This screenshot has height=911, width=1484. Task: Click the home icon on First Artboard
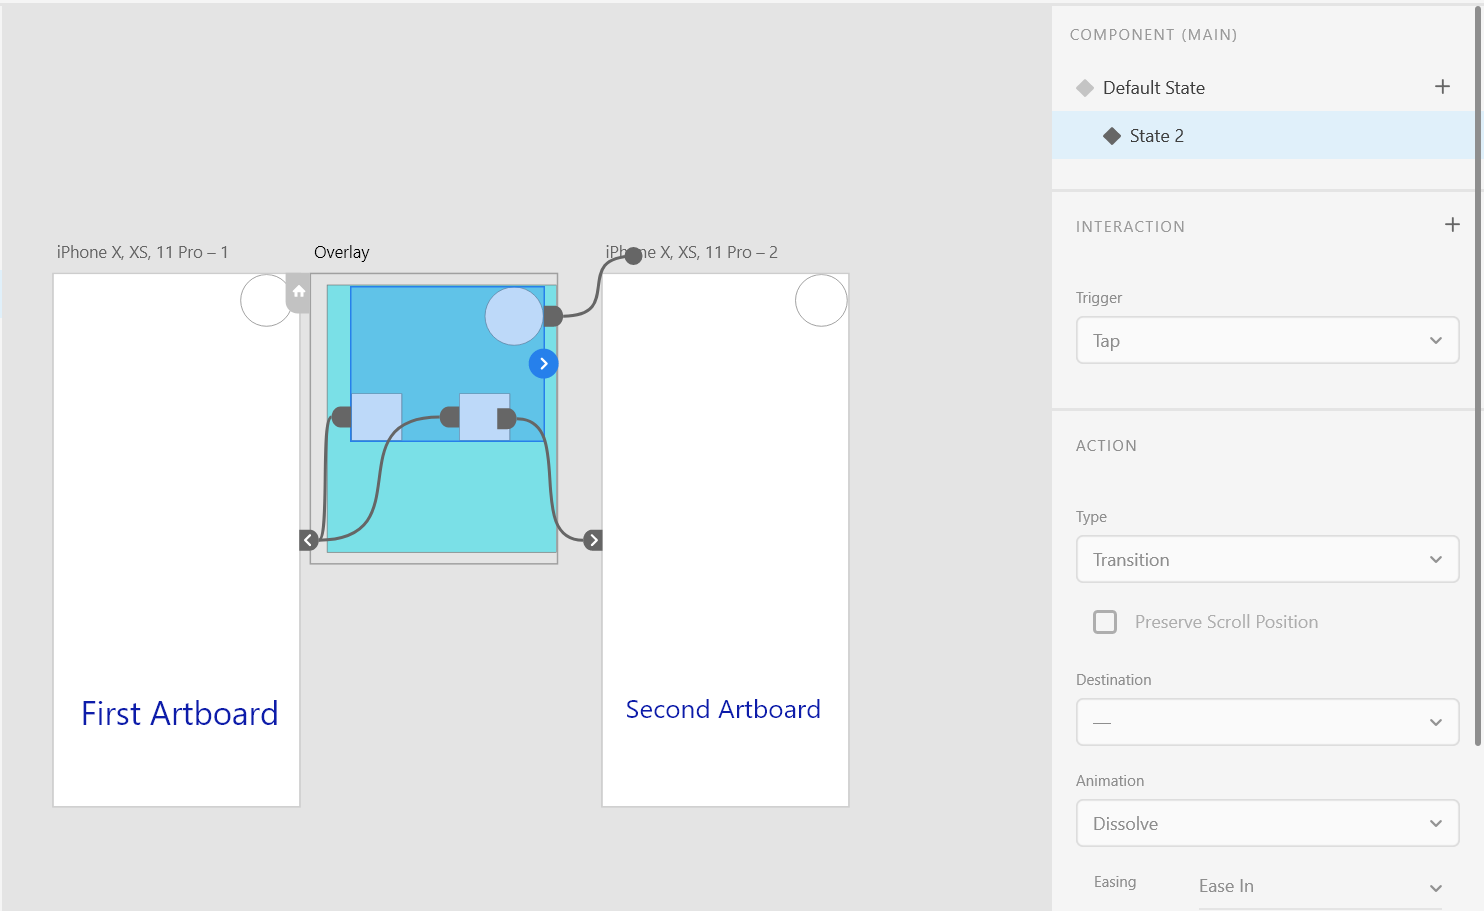tap(298, 292)
